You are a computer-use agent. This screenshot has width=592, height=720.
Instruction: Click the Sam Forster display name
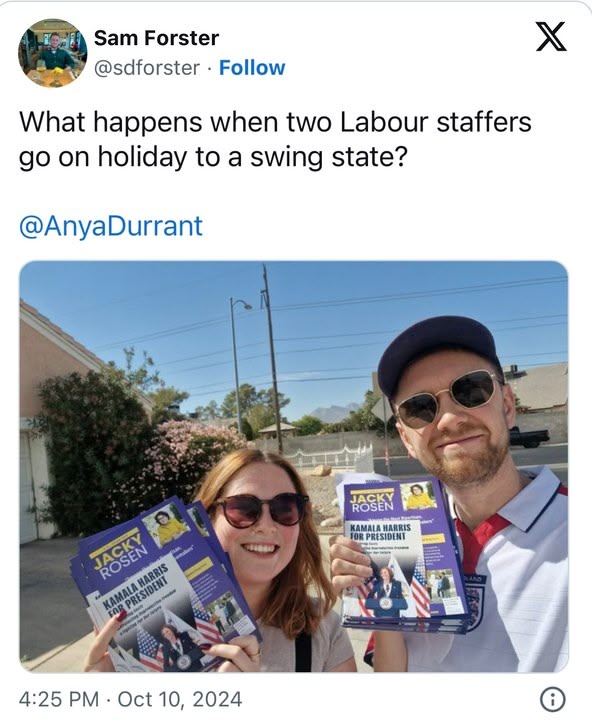pos(157,38)
